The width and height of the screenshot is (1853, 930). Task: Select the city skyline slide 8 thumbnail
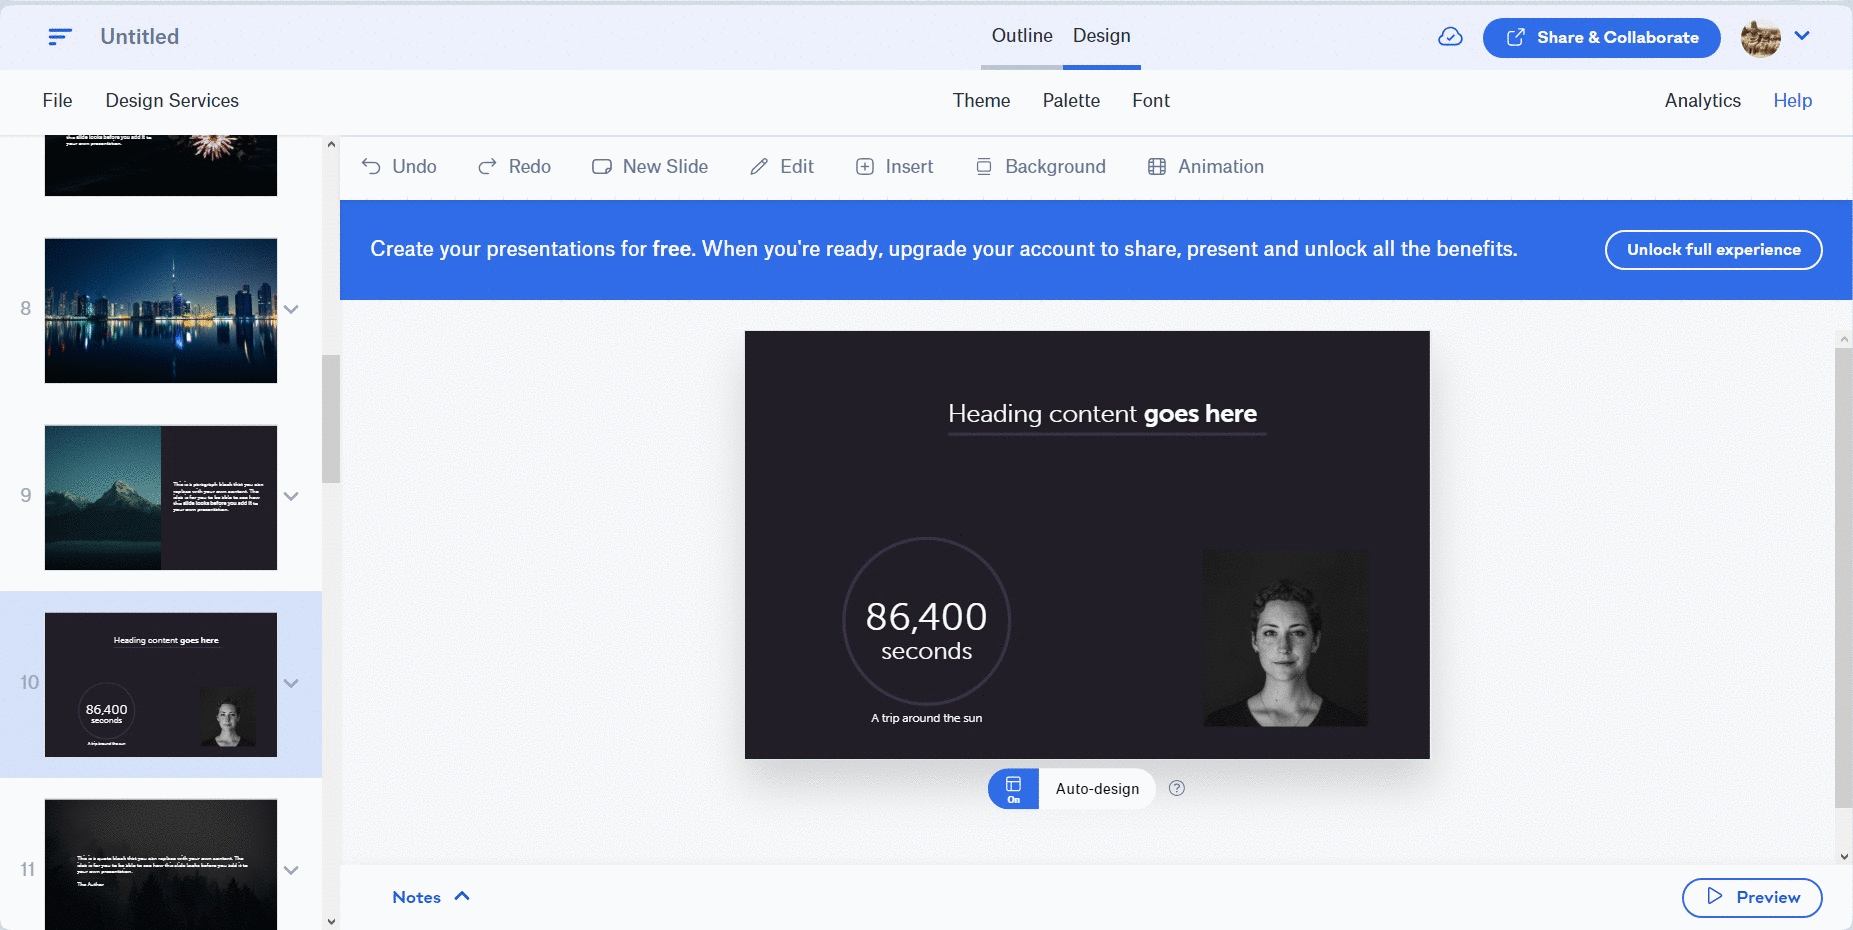tap(161, 310)
